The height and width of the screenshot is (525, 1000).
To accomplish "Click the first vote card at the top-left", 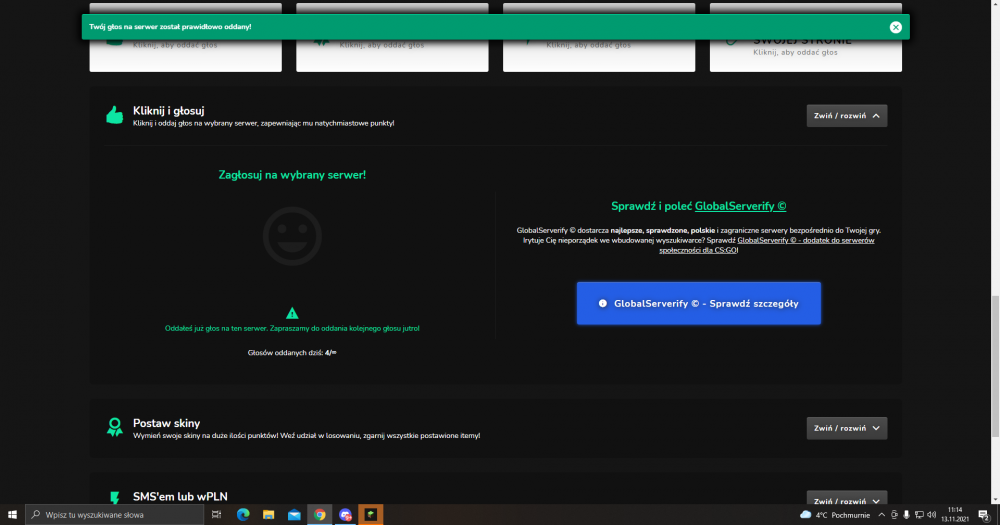I will point(186,37).
